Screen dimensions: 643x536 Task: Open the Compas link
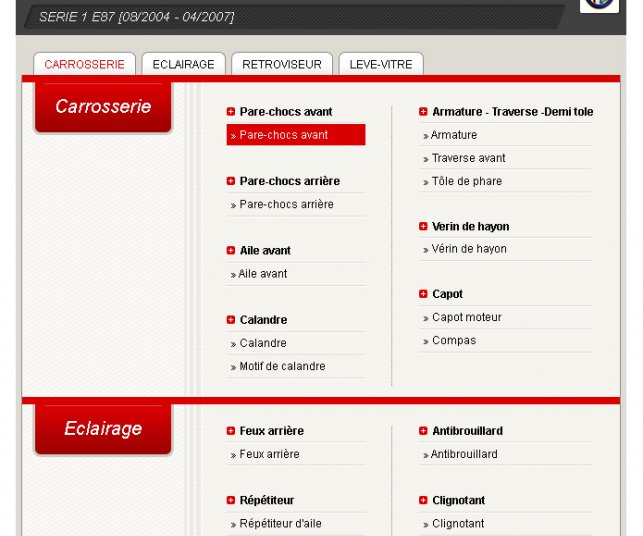tap(454, 340)
